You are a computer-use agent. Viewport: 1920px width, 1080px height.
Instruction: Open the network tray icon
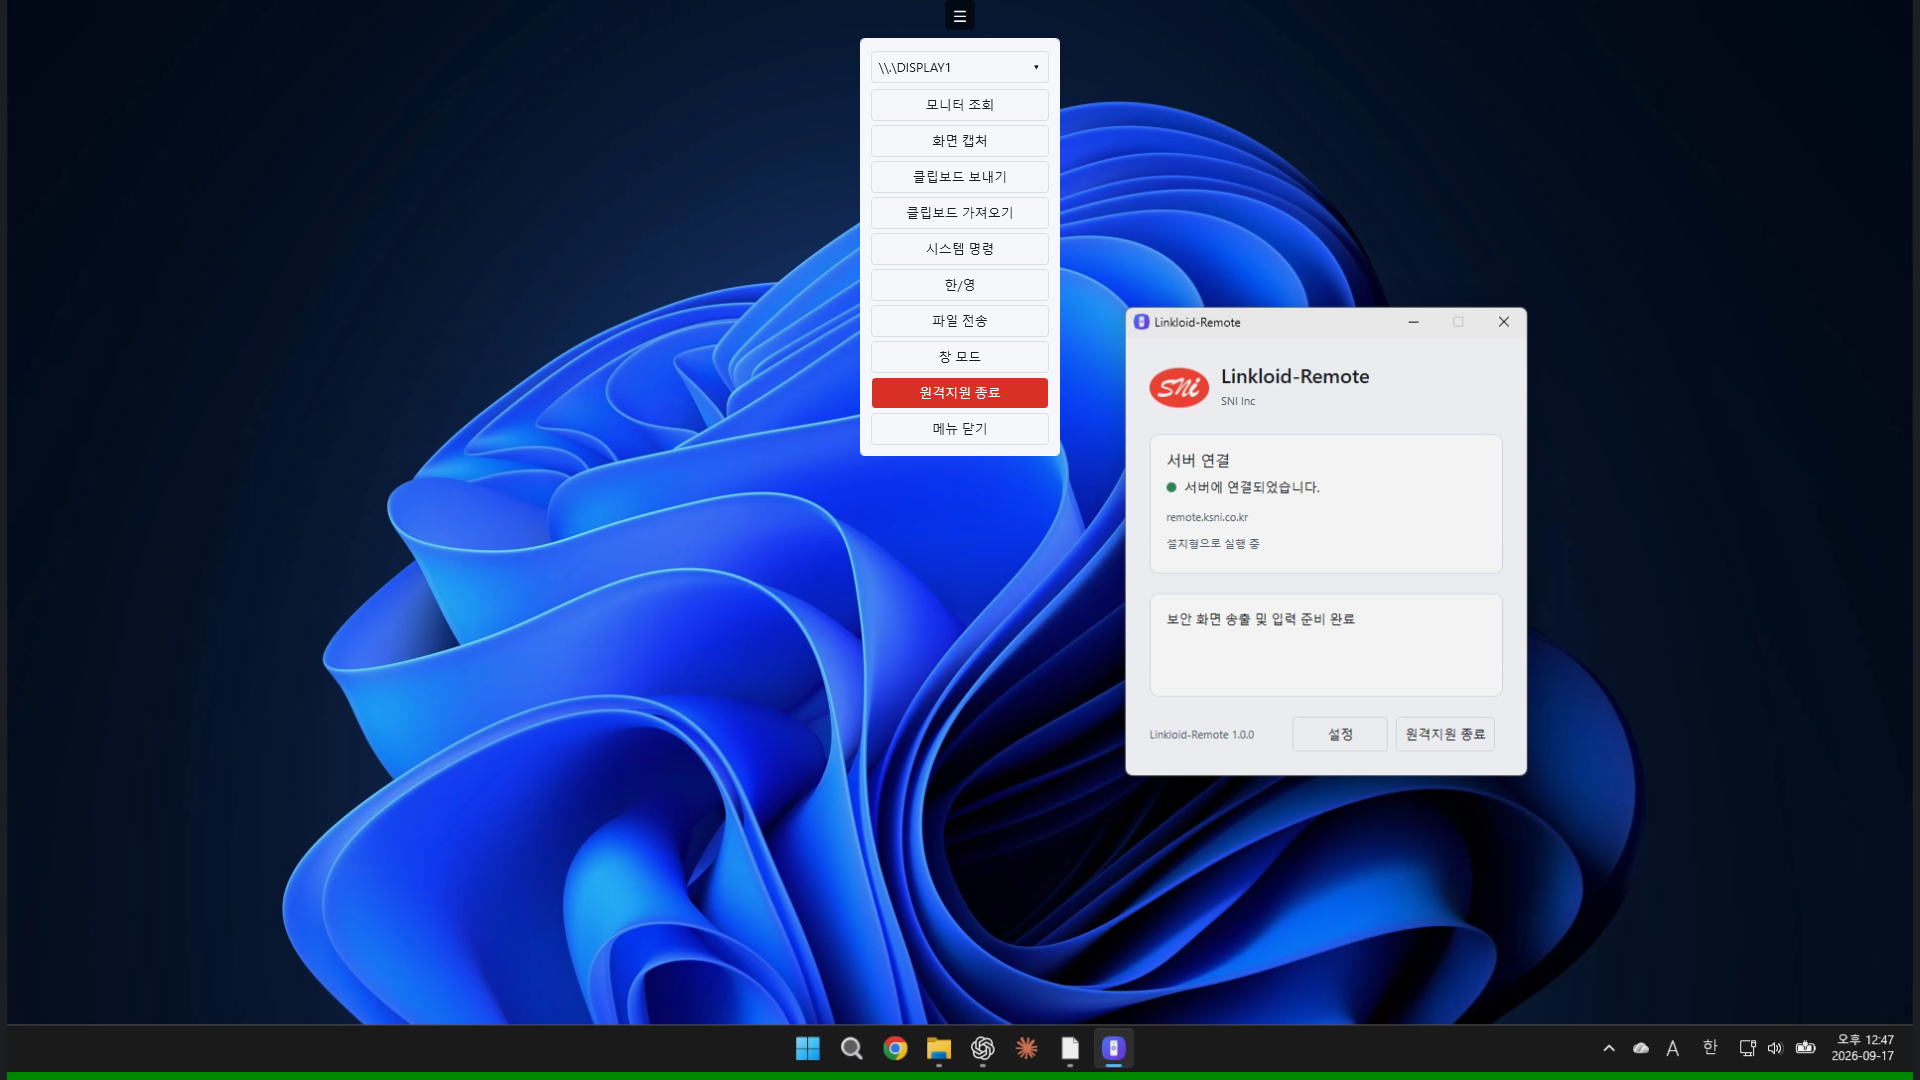pyautogui.click(x=1746, y=1048)
